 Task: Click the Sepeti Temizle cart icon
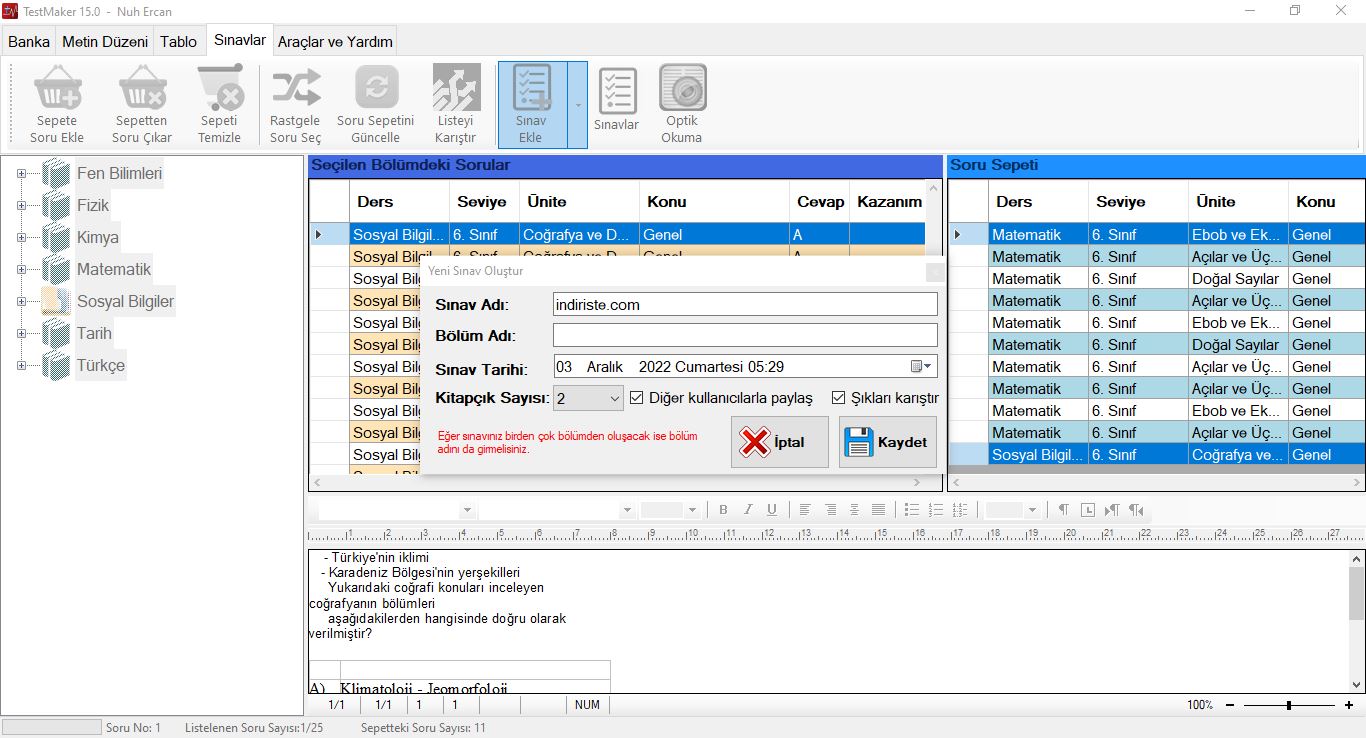220,88
